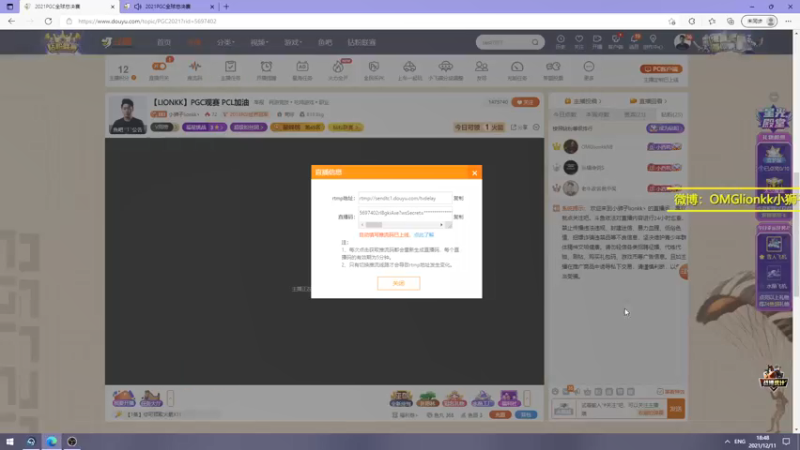The image size is (800, 450).
Task: Open the gauge speedometer icon in toolbar
Action: (517, 66)
